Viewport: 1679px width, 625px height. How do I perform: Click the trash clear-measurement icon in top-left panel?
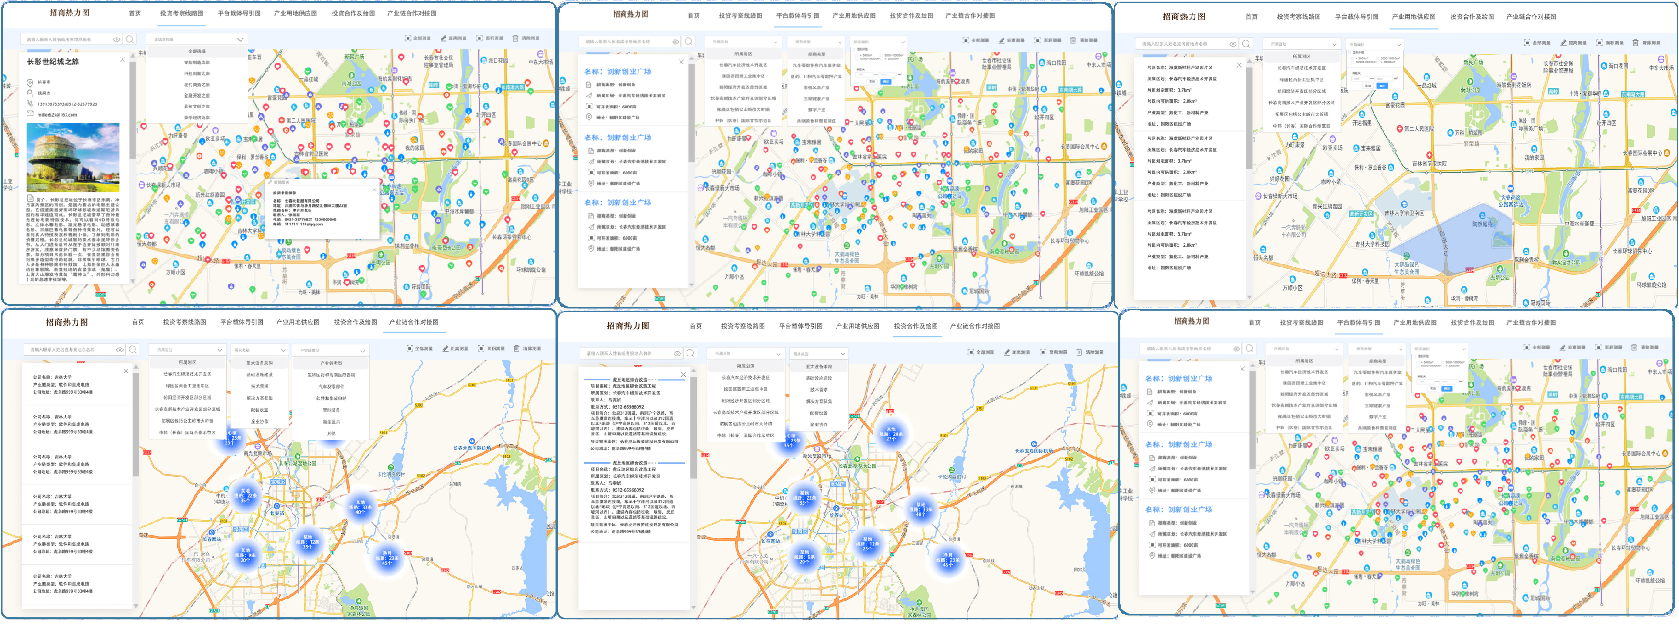[x=516, y=38]
